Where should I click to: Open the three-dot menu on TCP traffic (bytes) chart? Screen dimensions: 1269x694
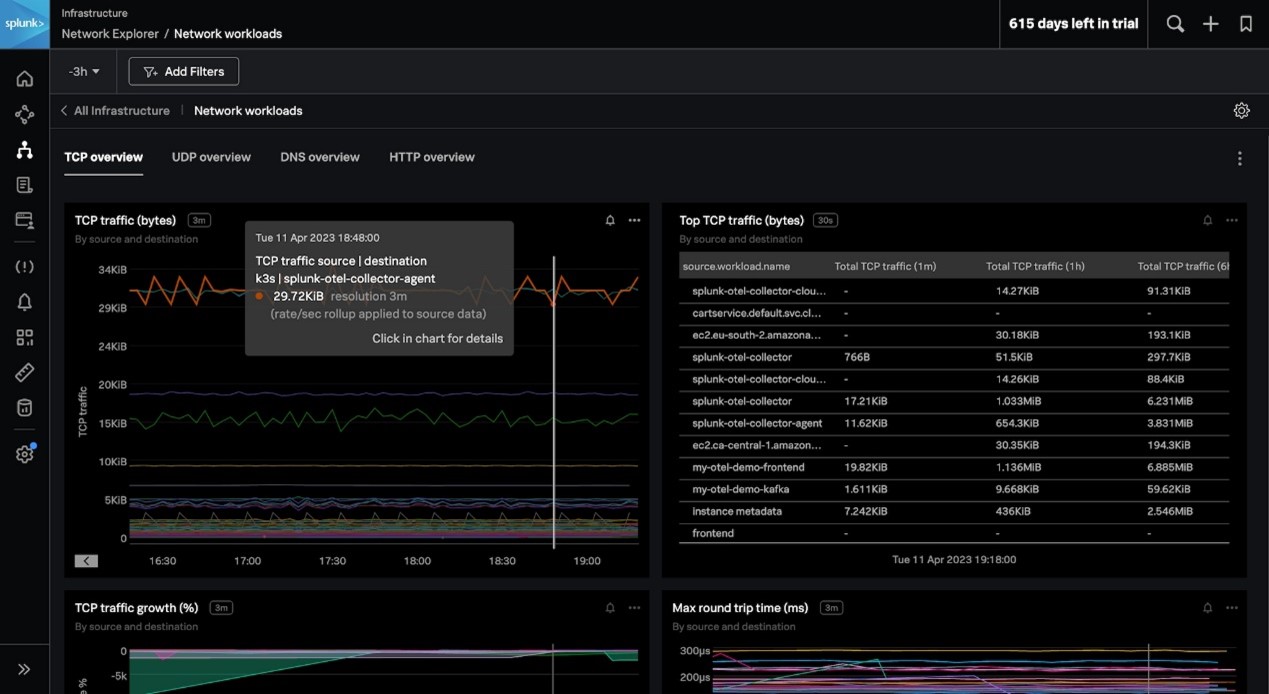coord(634,220)
